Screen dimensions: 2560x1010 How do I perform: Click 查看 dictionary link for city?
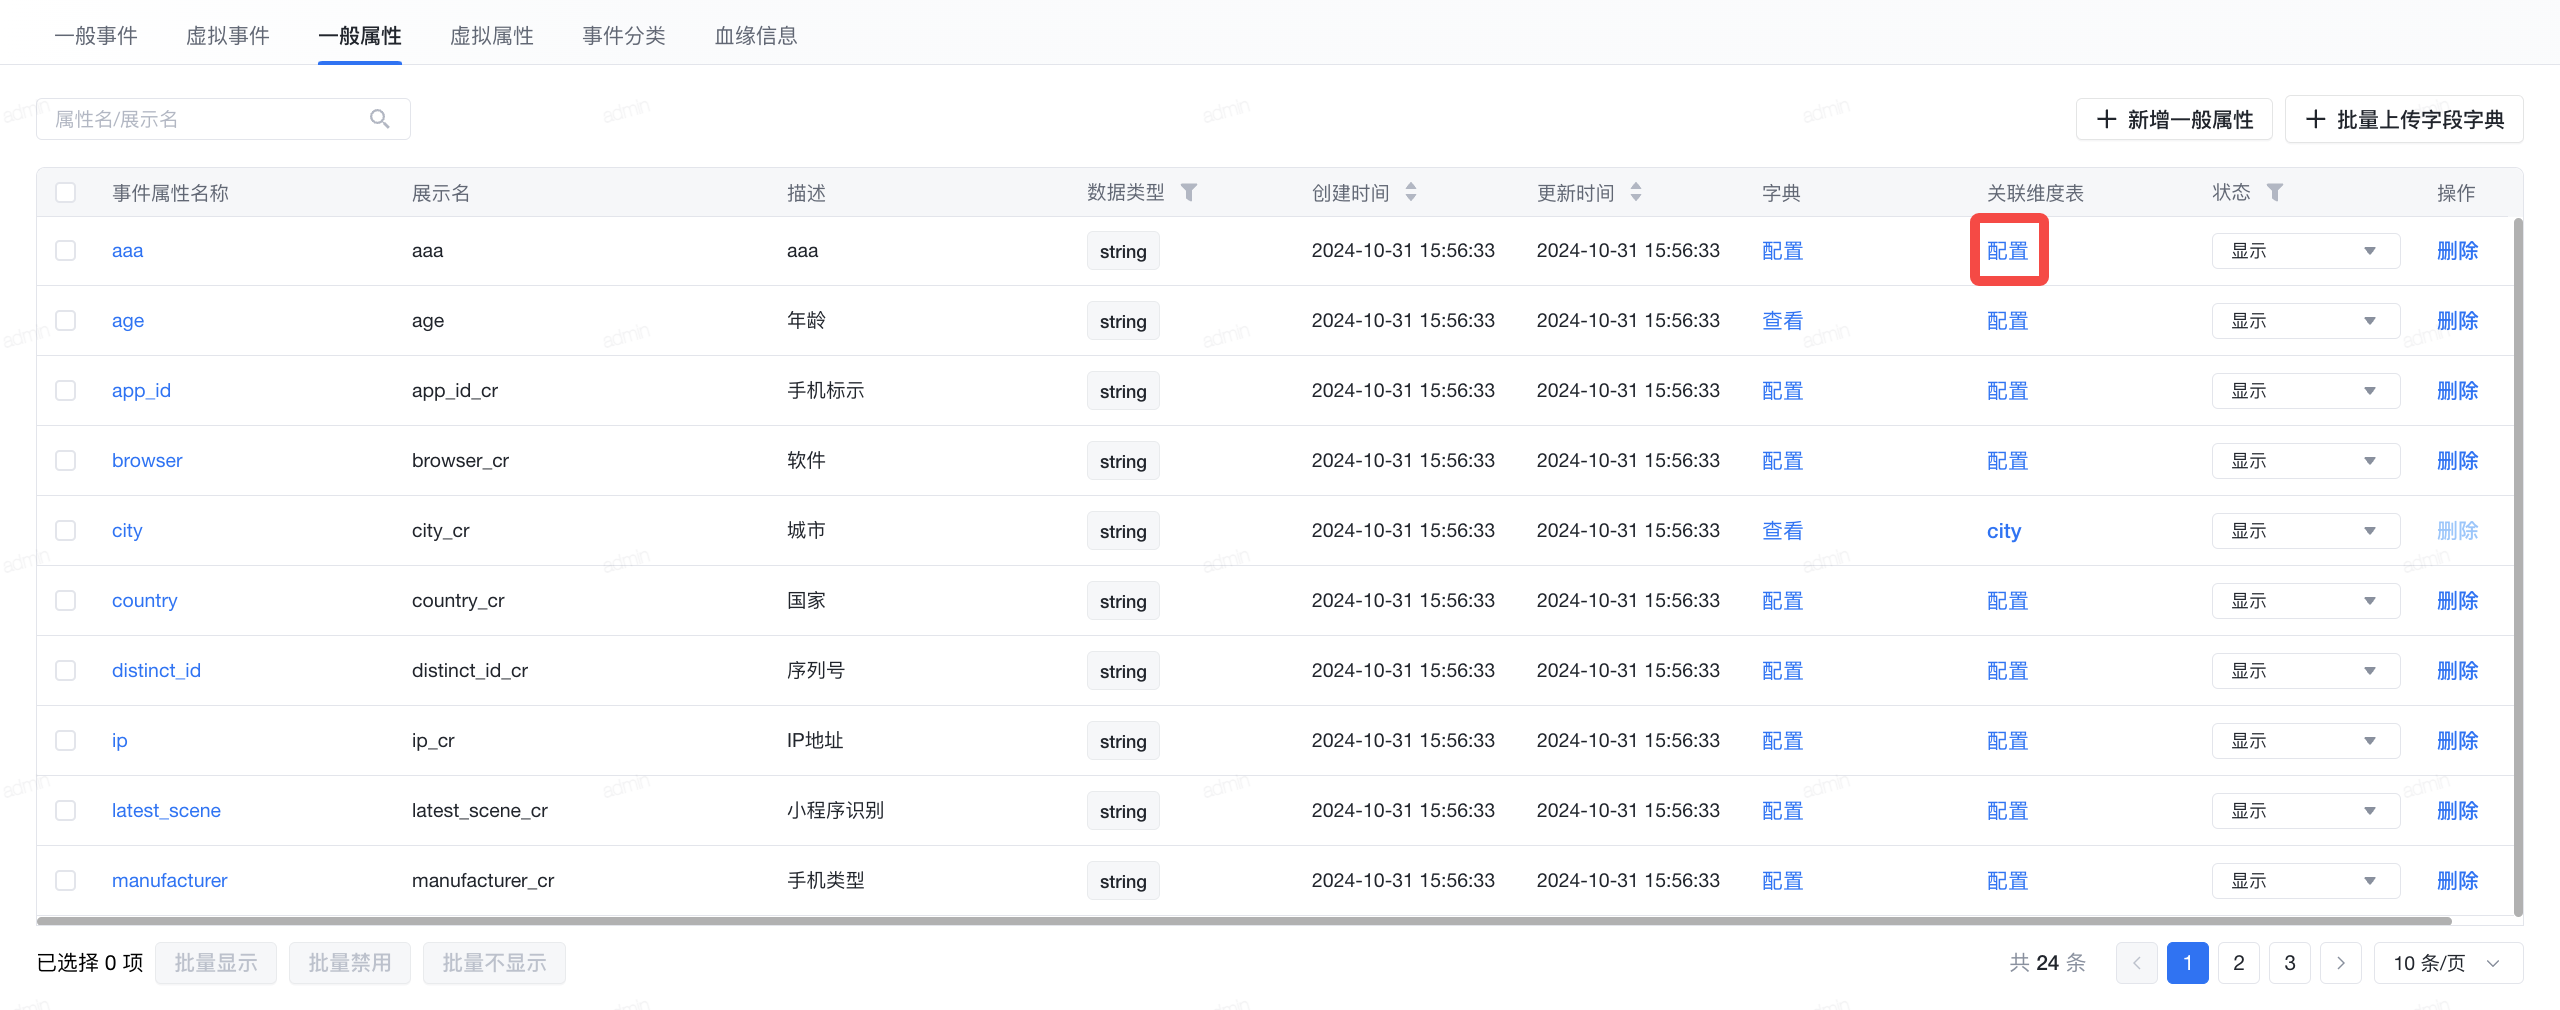point(1783,531)
